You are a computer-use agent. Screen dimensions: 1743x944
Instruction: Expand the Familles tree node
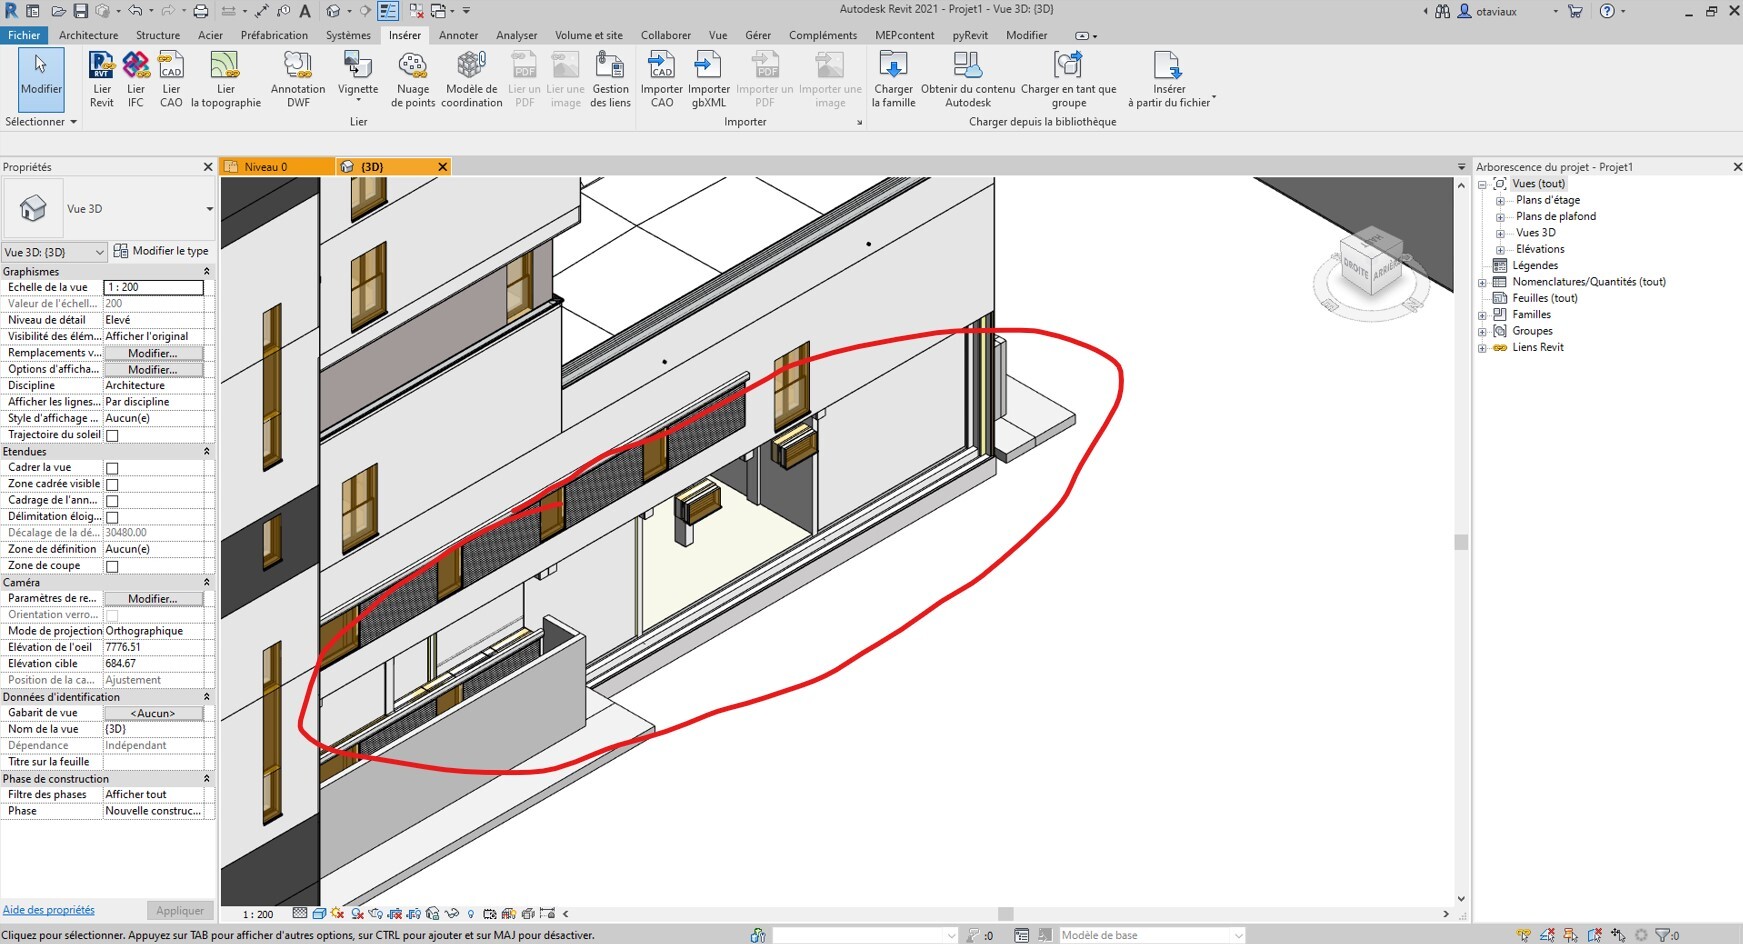click(1482, 315)
